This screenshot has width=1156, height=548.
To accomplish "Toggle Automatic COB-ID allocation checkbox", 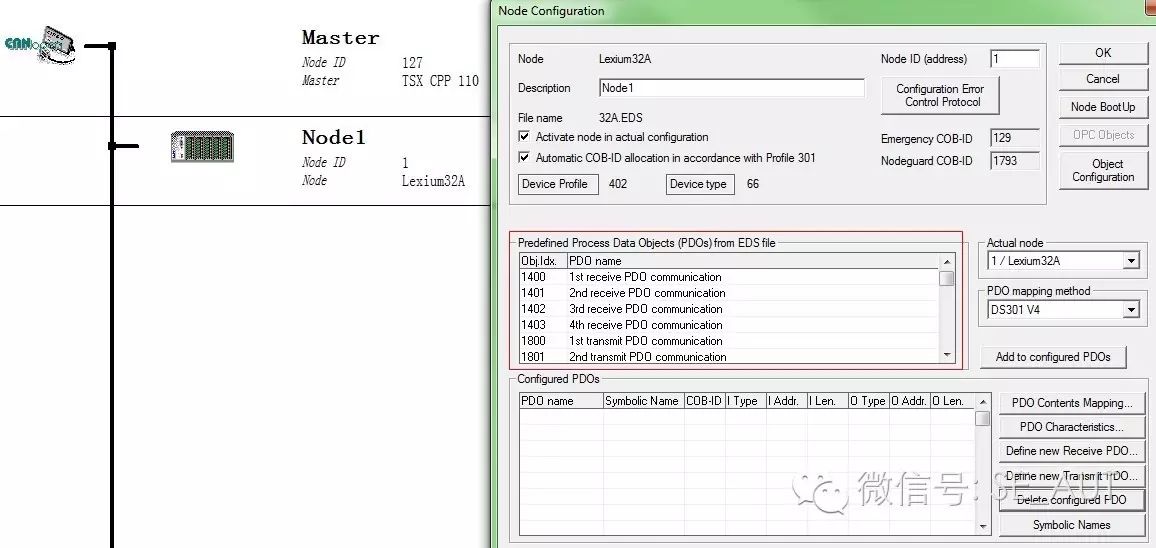I will pyautogui.click(x=524, y=157).
